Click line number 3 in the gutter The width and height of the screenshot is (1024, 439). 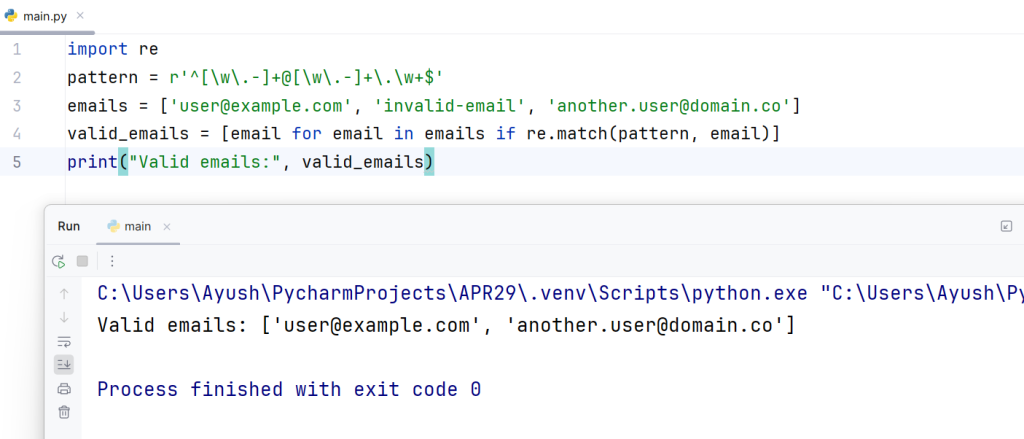coord(17,105)
